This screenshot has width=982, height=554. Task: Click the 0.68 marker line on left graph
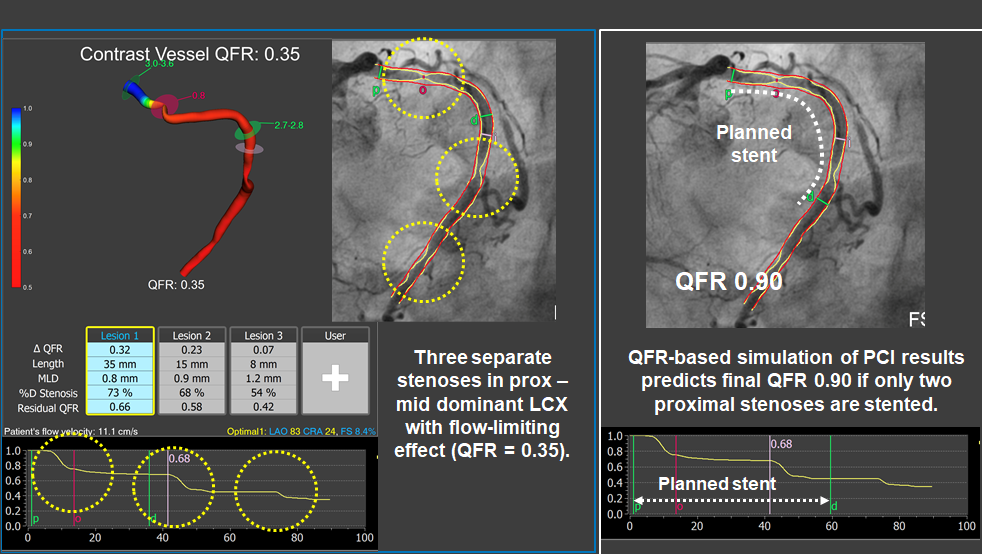point(168,490)
